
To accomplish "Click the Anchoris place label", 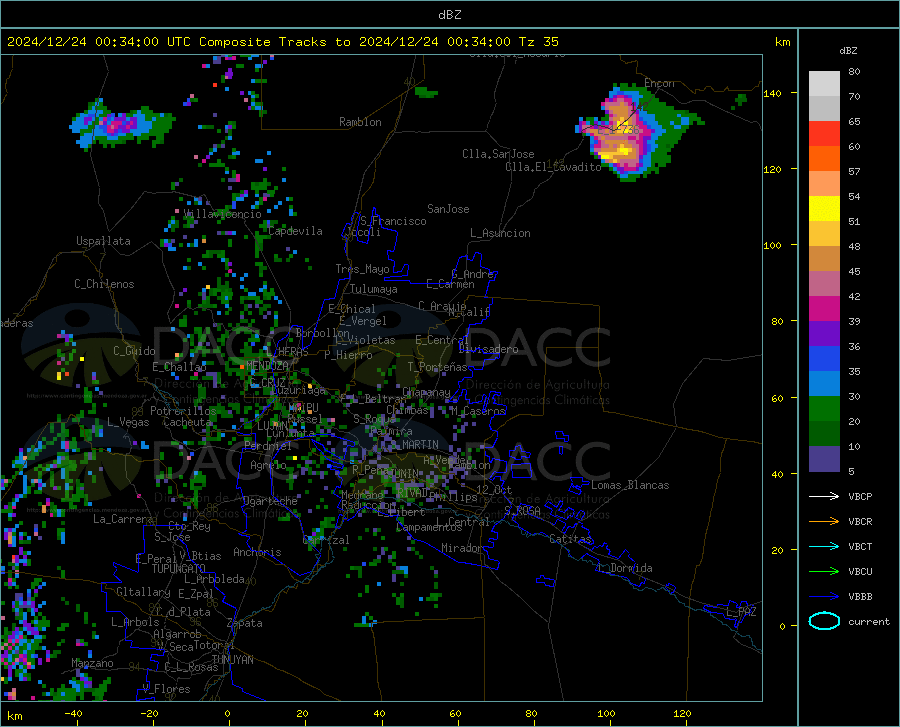I will (257, 553).
